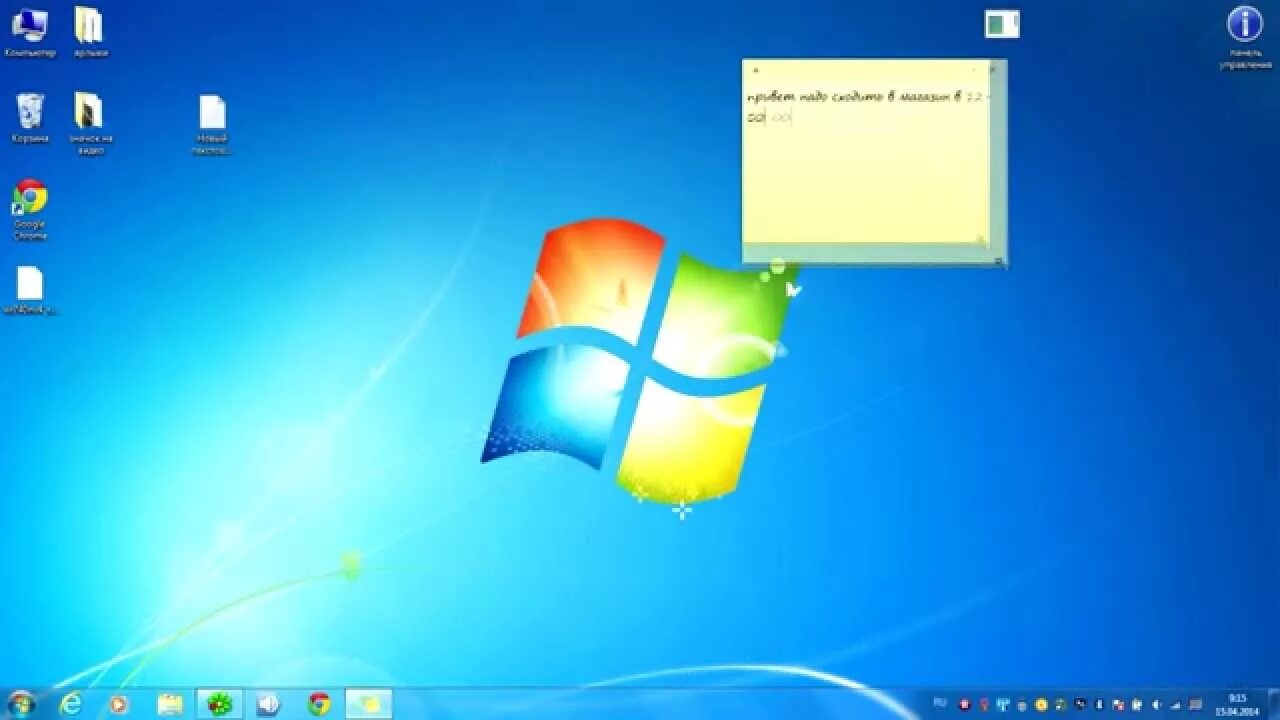
Task: Select the Google Chrome desktop shortcut
Action: click(x=30, y=210)
